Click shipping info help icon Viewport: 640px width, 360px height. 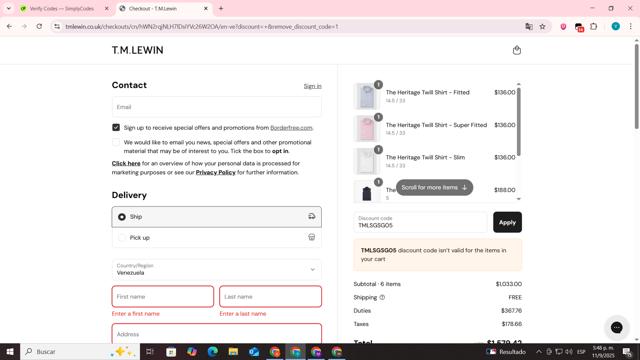[x=382, y=297]
